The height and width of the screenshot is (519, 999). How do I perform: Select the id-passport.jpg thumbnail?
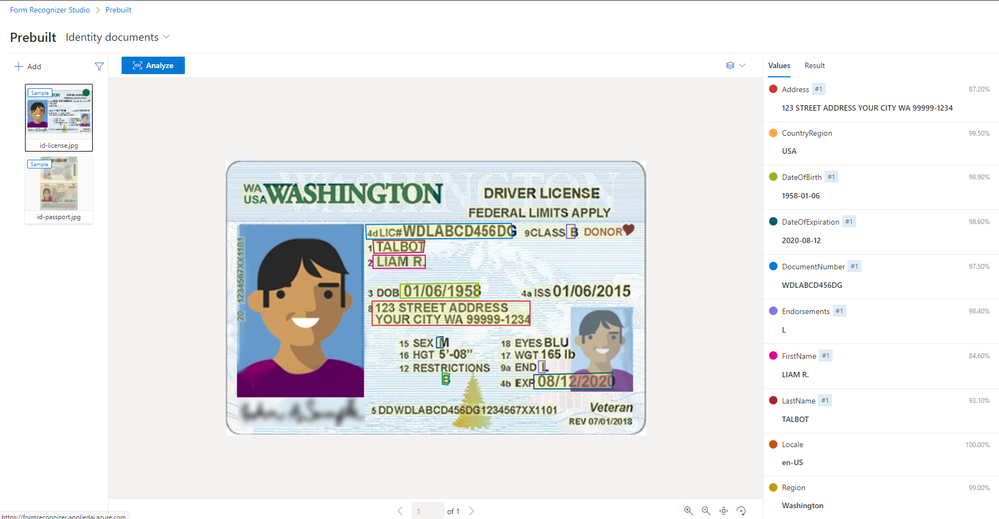click(x=59, y=190)
